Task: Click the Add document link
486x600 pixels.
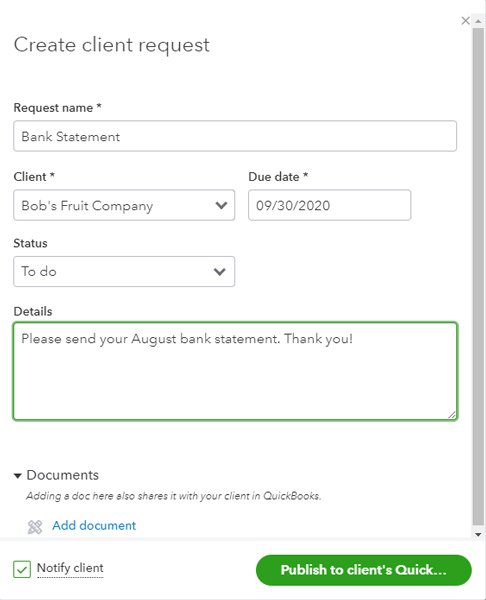Action: (94, 525)
